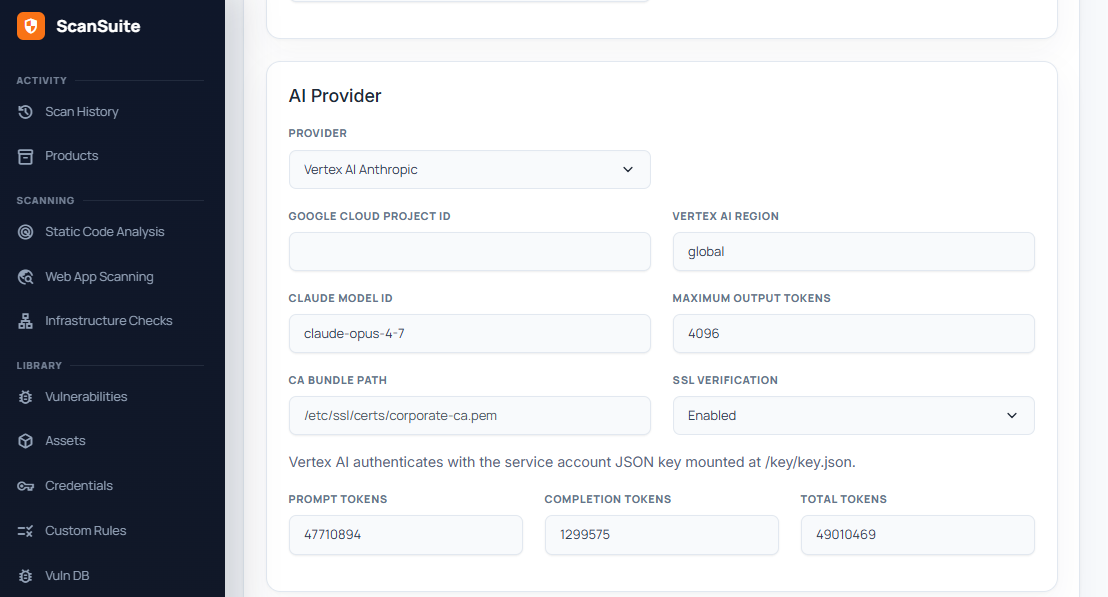Click the Provider dropdown chevron arrow

627,170
